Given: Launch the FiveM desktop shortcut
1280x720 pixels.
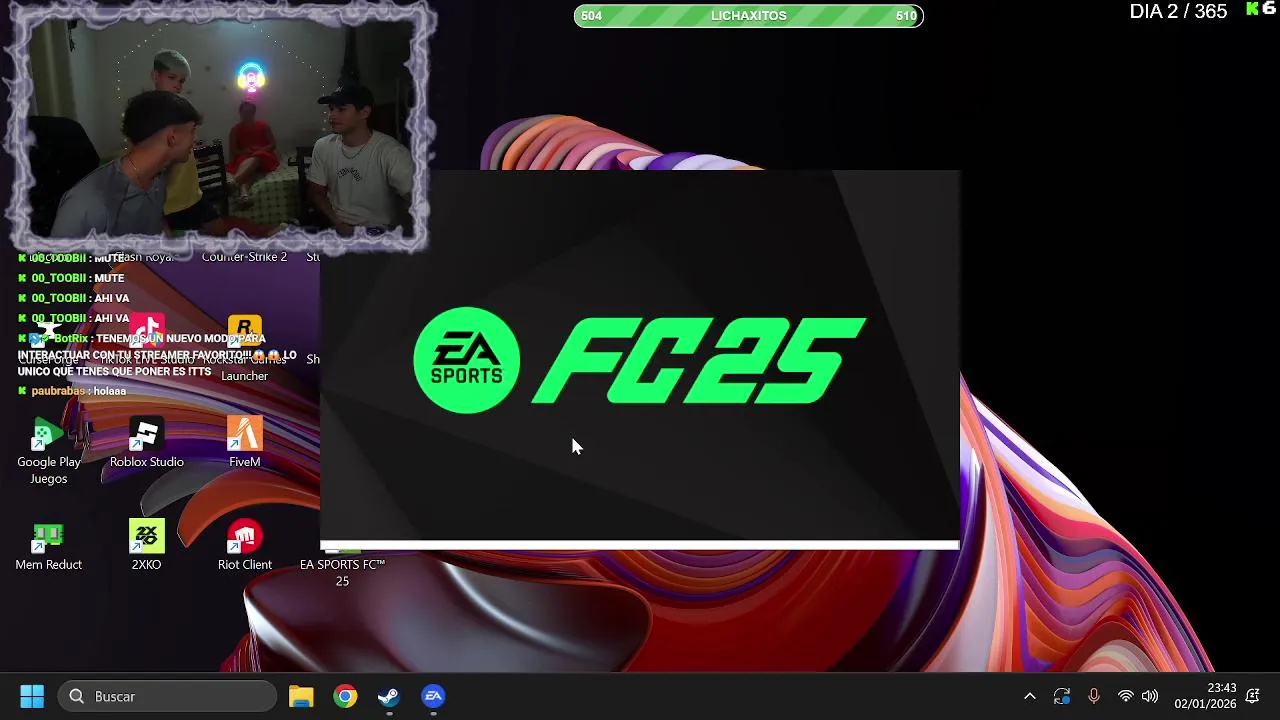Looking at the screenshot, I should tap(244, 444).
